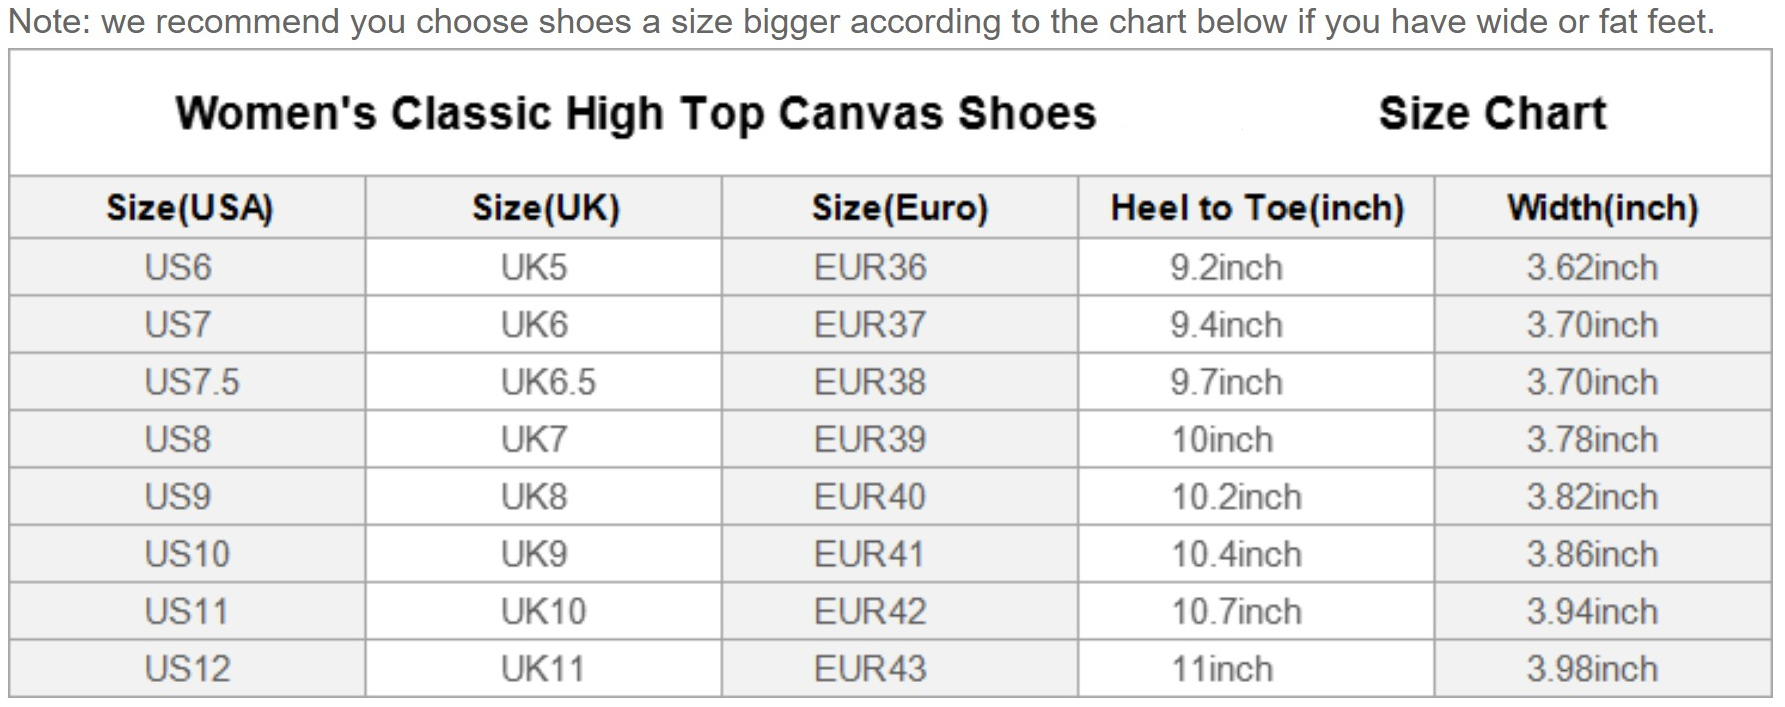Click the 9.2inch heel to toe value
This screenshot has height=707, width=1785.
1226,267
